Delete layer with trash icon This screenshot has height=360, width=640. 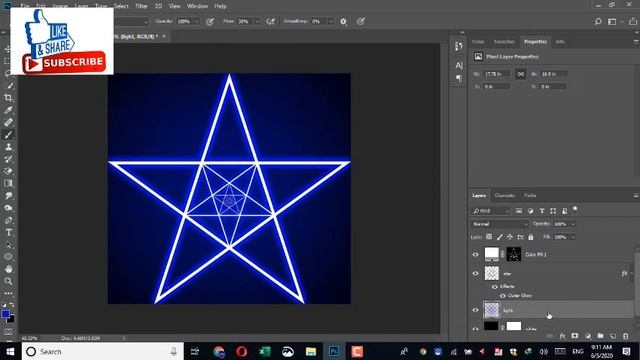(x=625, y=336)
